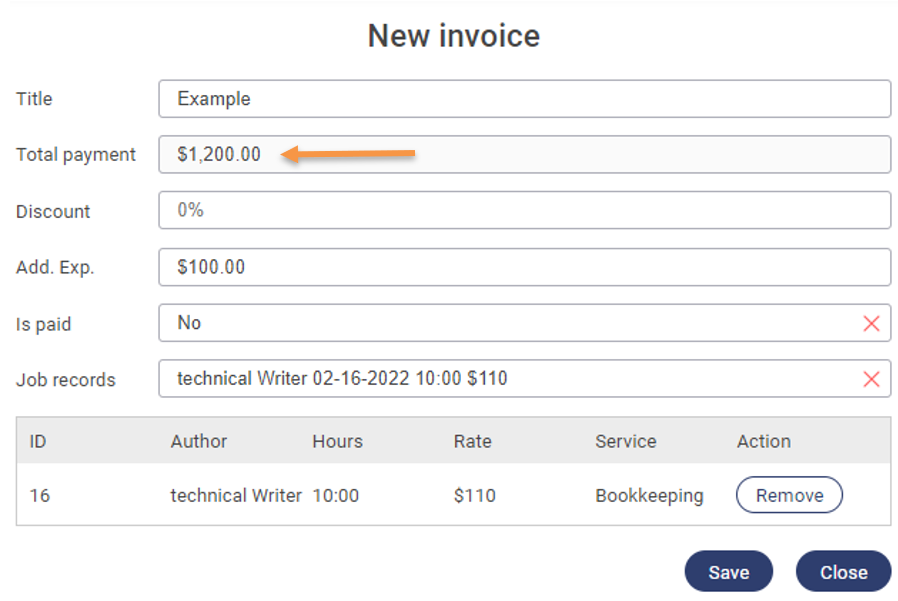Click the New invoice heading
Screen dimensions: 898x601
(x=453, y=36)
